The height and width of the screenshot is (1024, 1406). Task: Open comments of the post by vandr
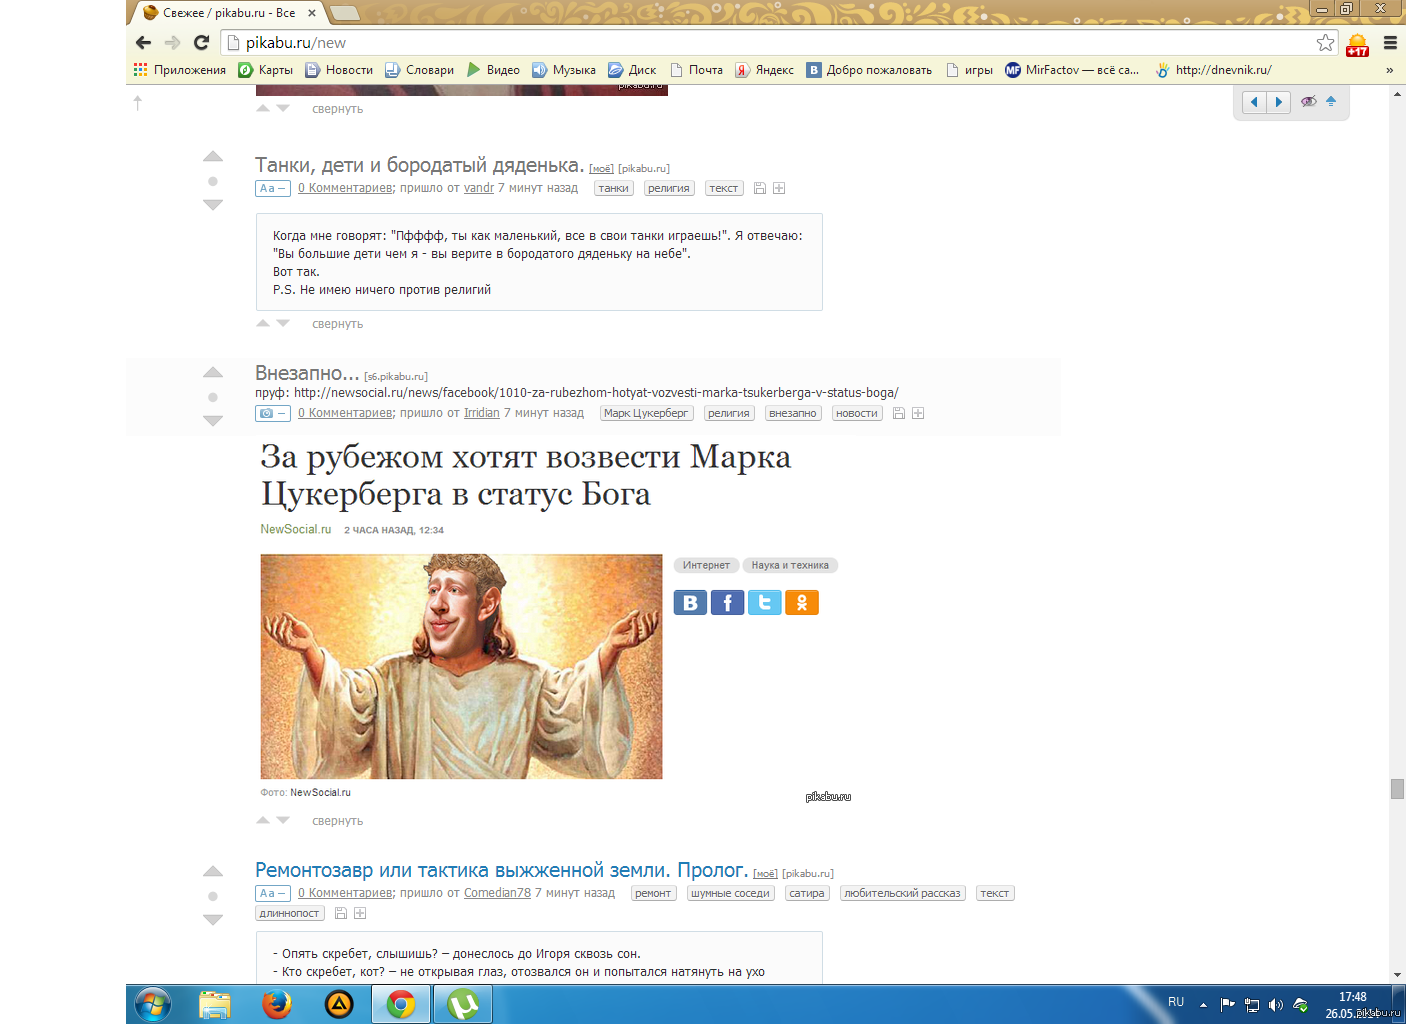tap(345, 188)
